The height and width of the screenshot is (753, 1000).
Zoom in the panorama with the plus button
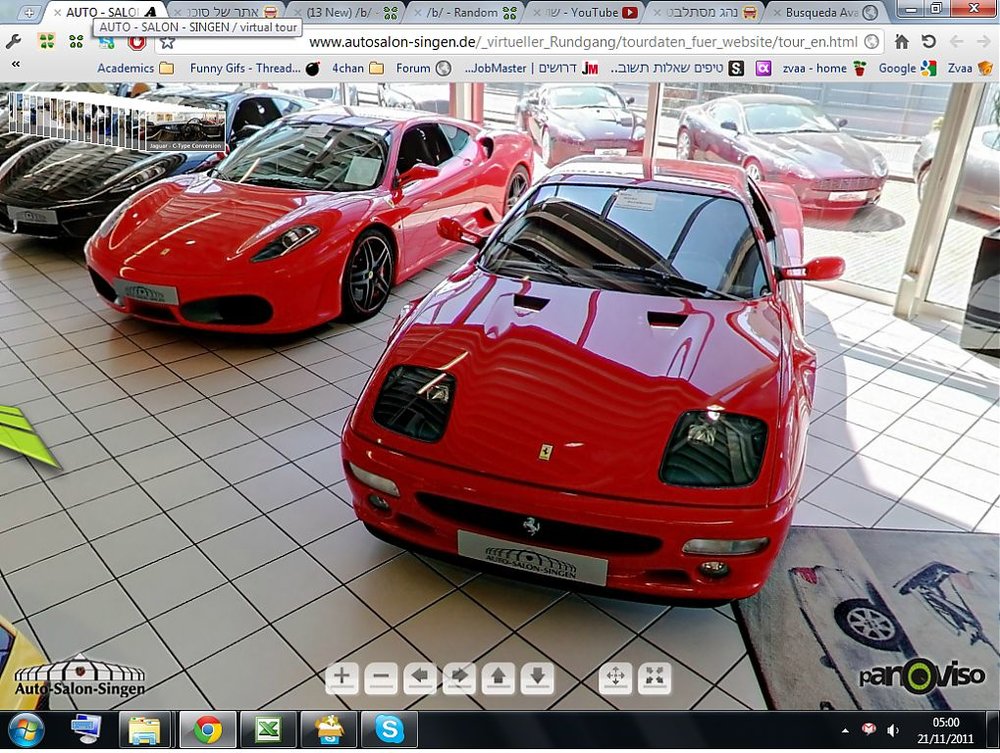(342, 677)
